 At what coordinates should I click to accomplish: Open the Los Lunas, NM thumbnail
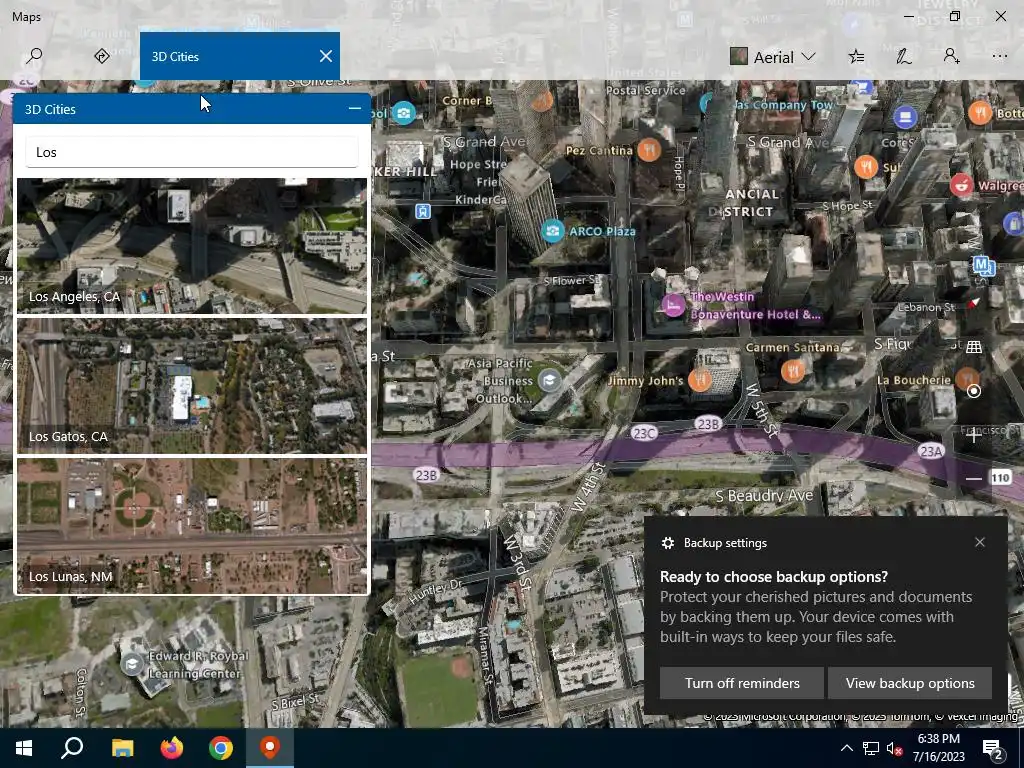192,526
